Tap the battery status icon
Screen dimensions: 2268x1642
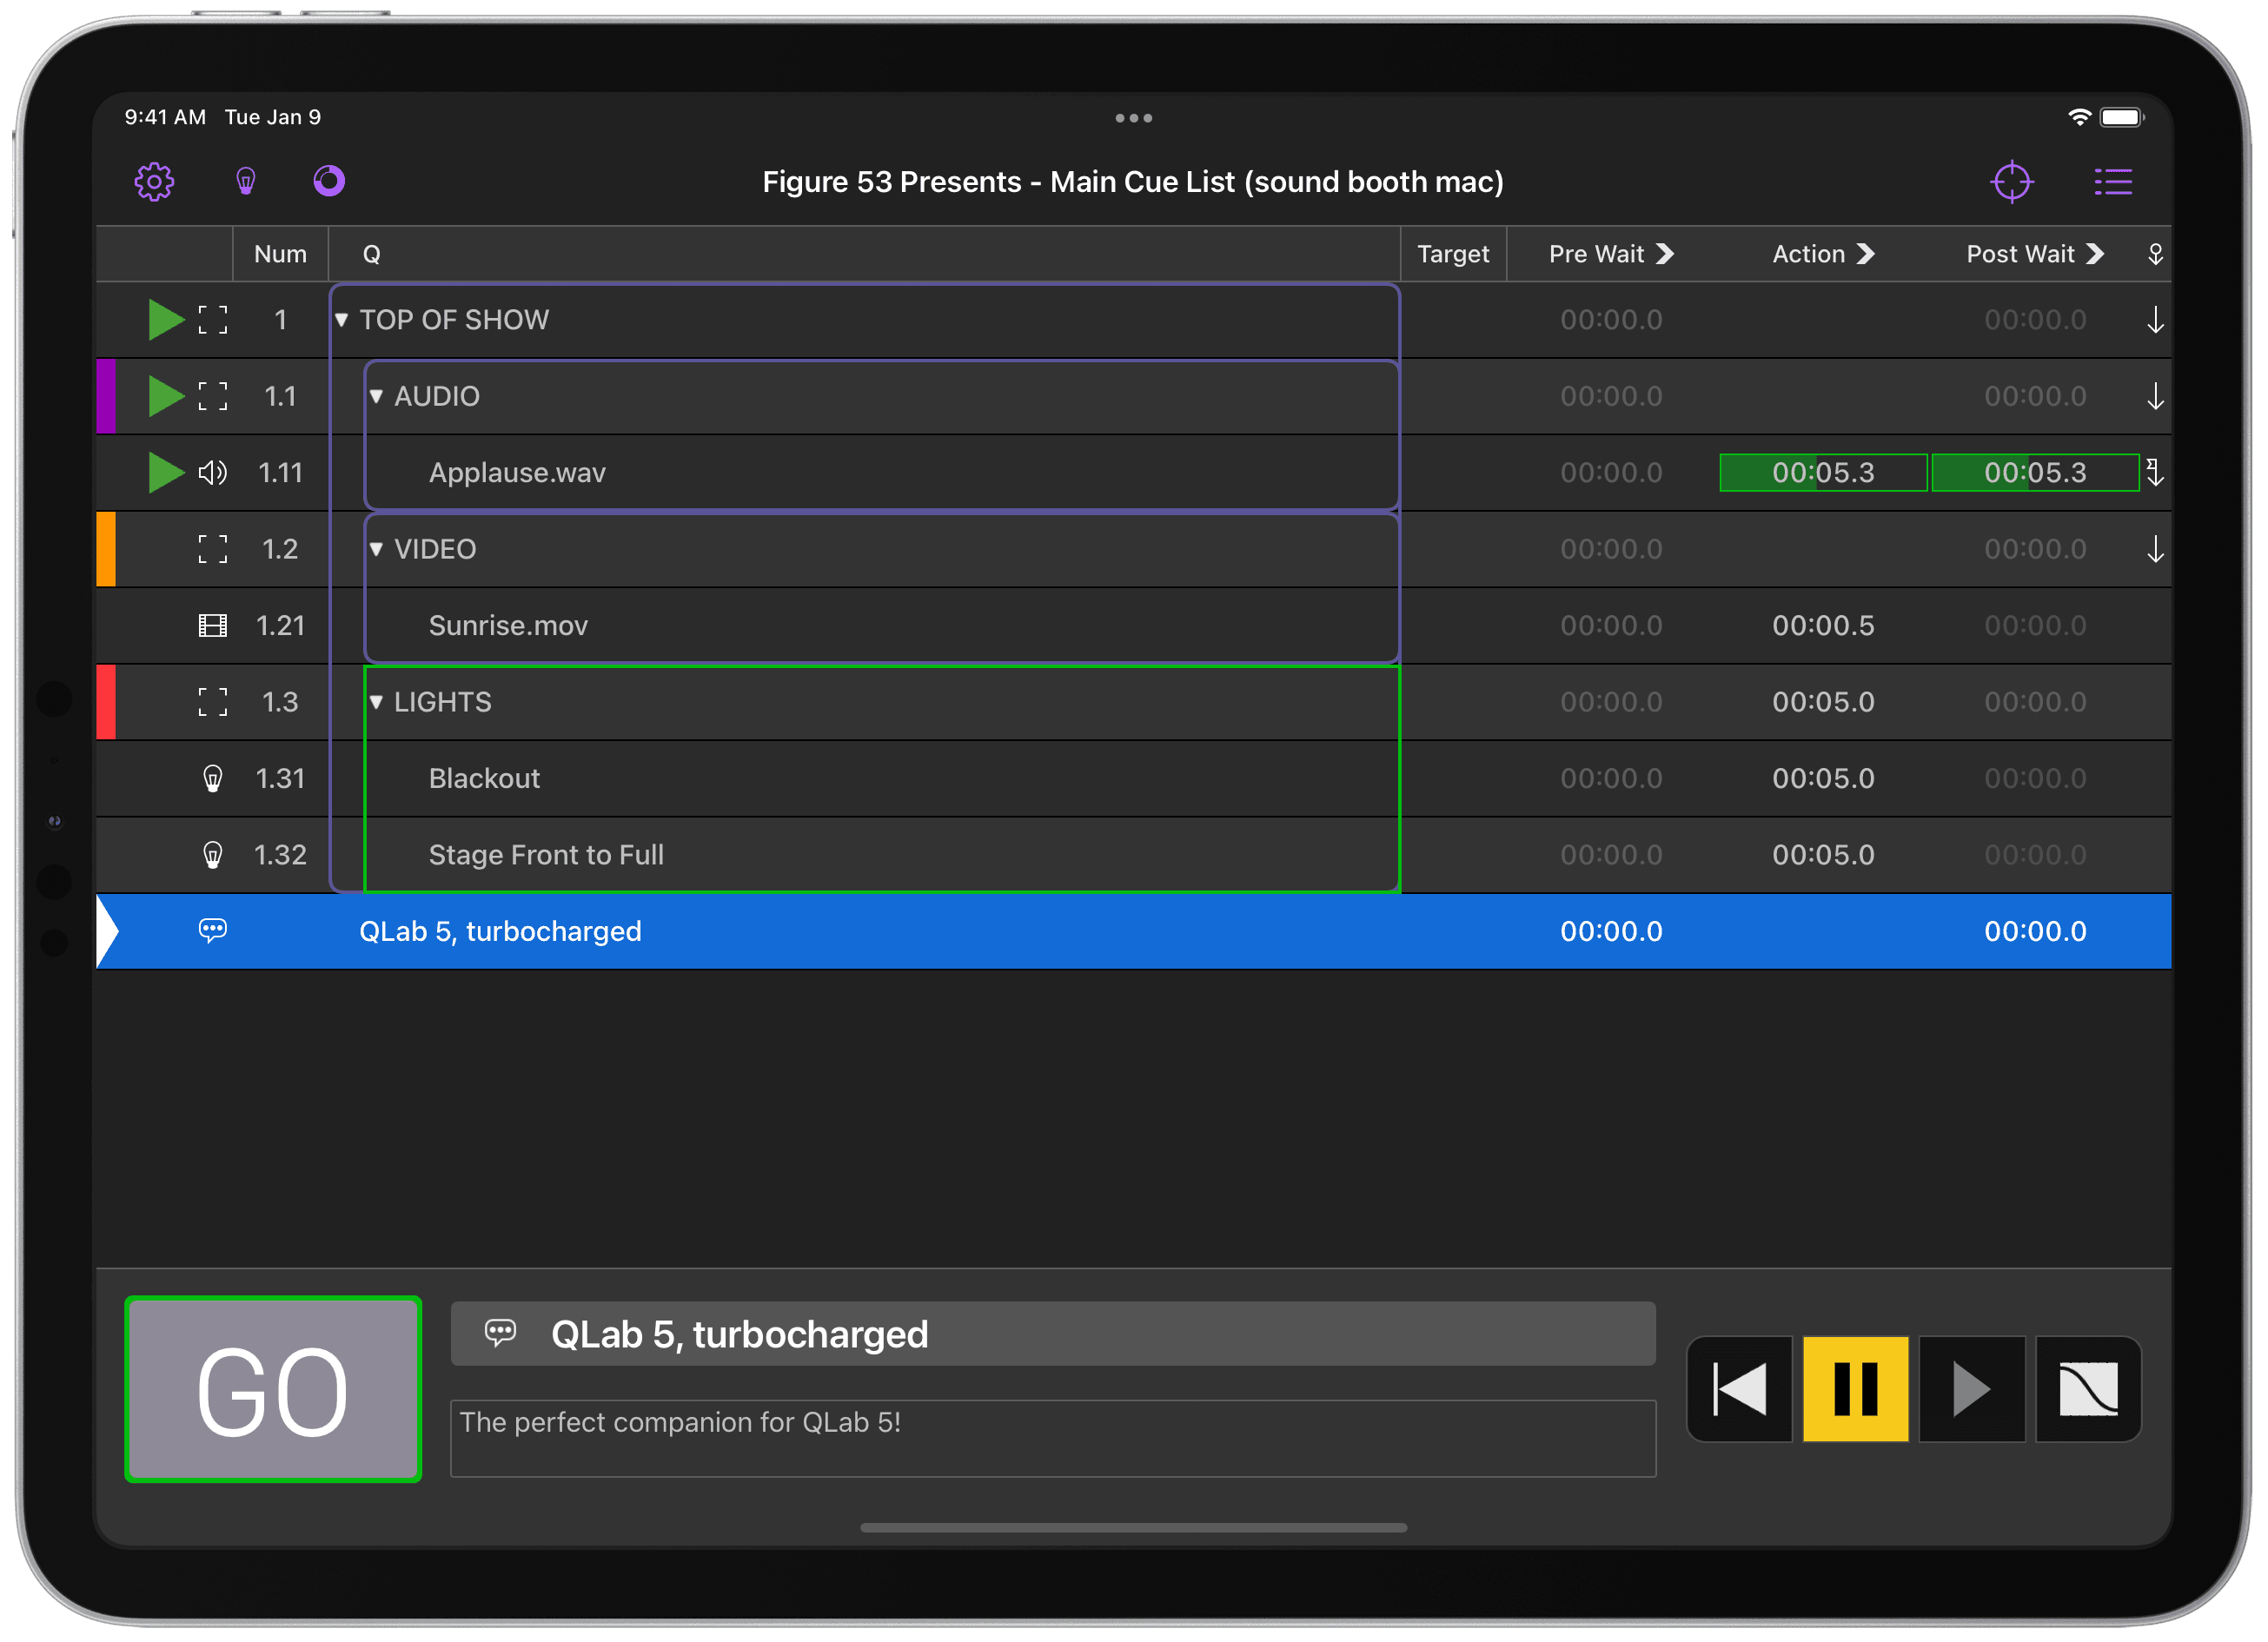[x=2121, y=117]
